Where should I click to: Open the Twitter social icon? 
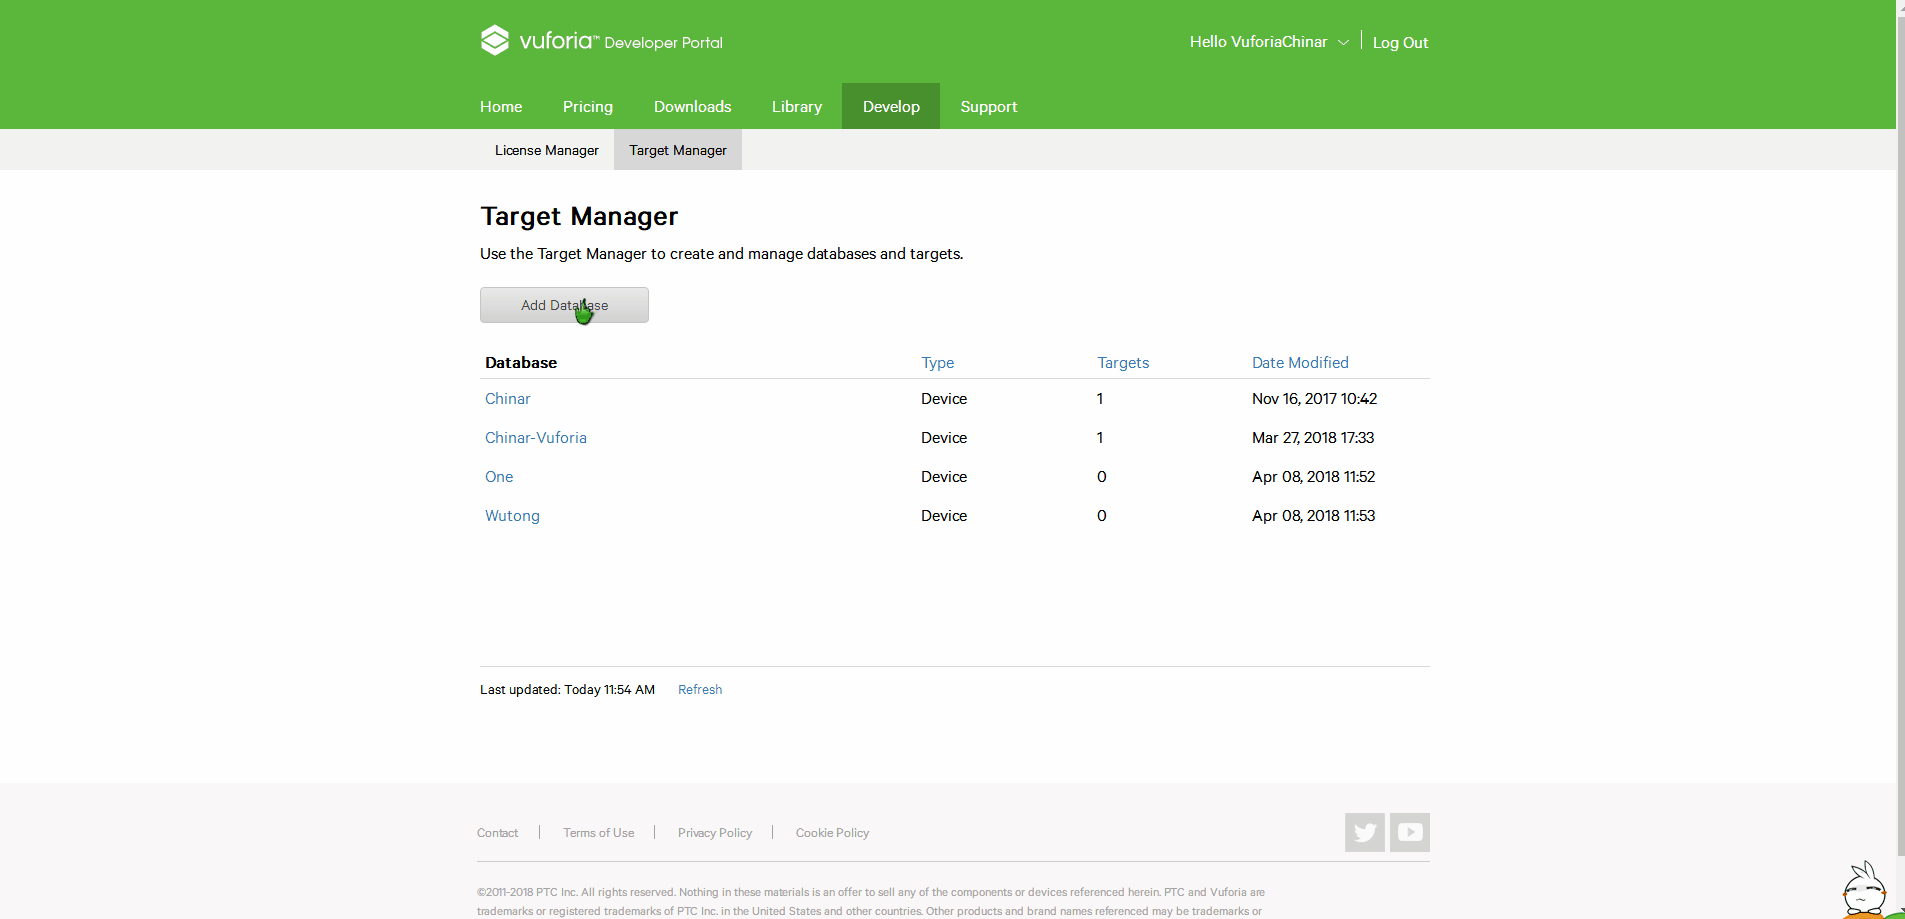pyautogui.click(x=1364, y=832)
